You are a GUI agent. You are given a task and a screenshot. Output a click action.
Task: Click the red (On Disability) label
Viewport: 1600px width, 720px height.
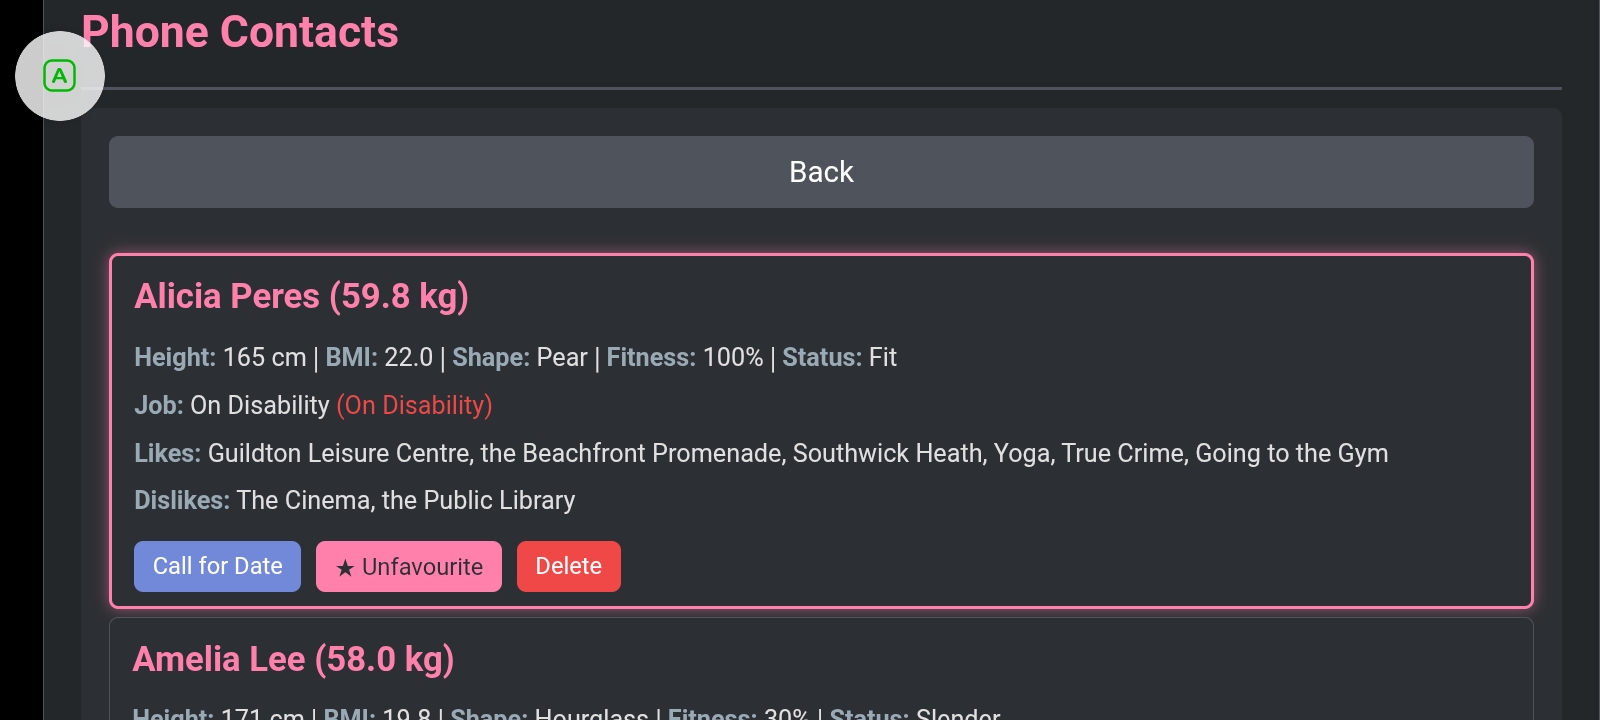(x=414, y=405)
